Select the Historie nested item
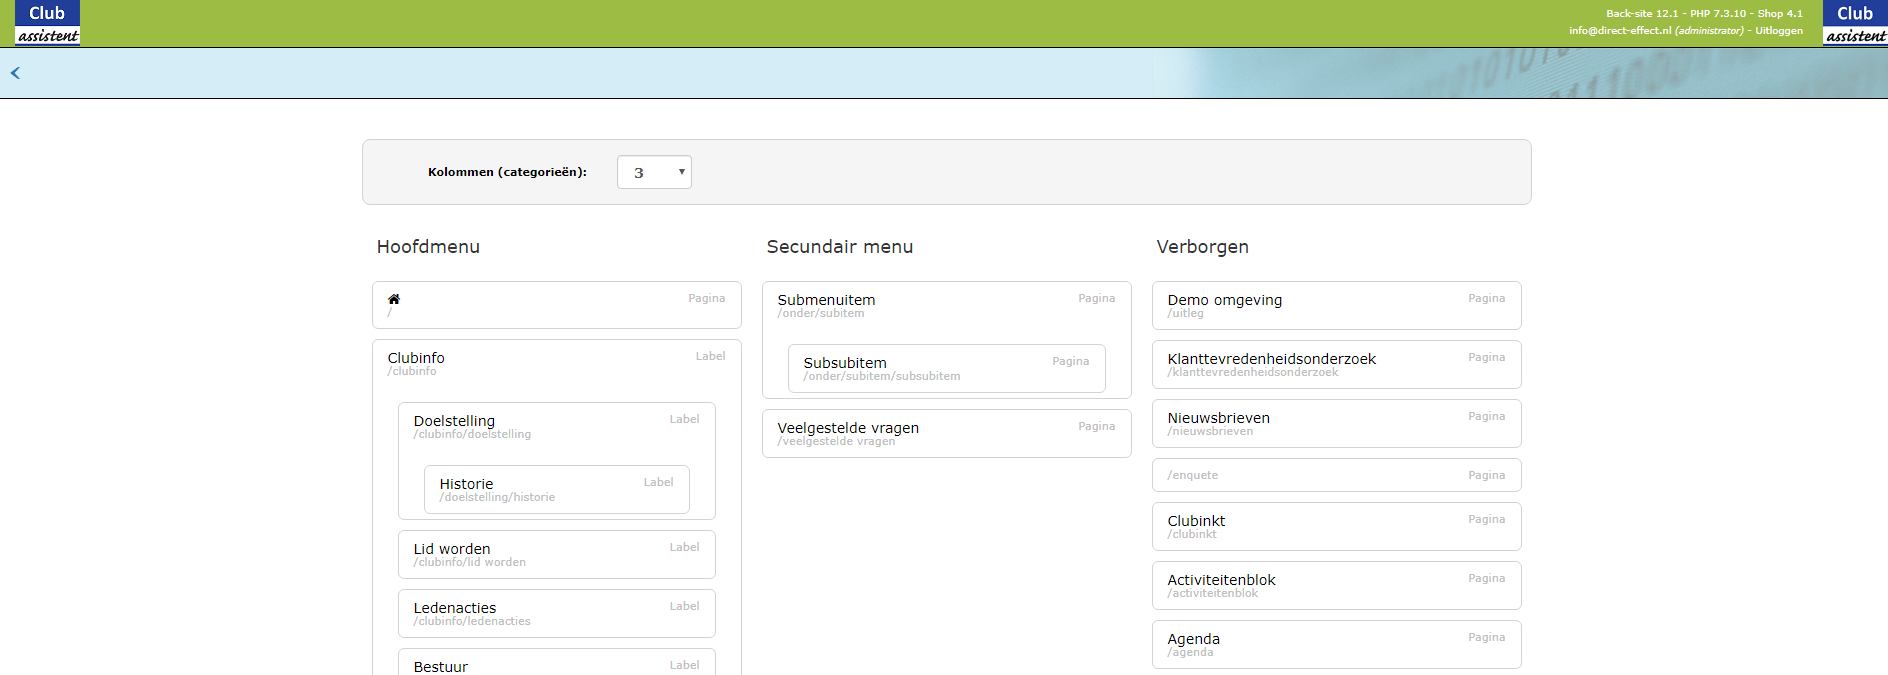The width and height of the screenshot is (1888, 675). pos(466,484)
